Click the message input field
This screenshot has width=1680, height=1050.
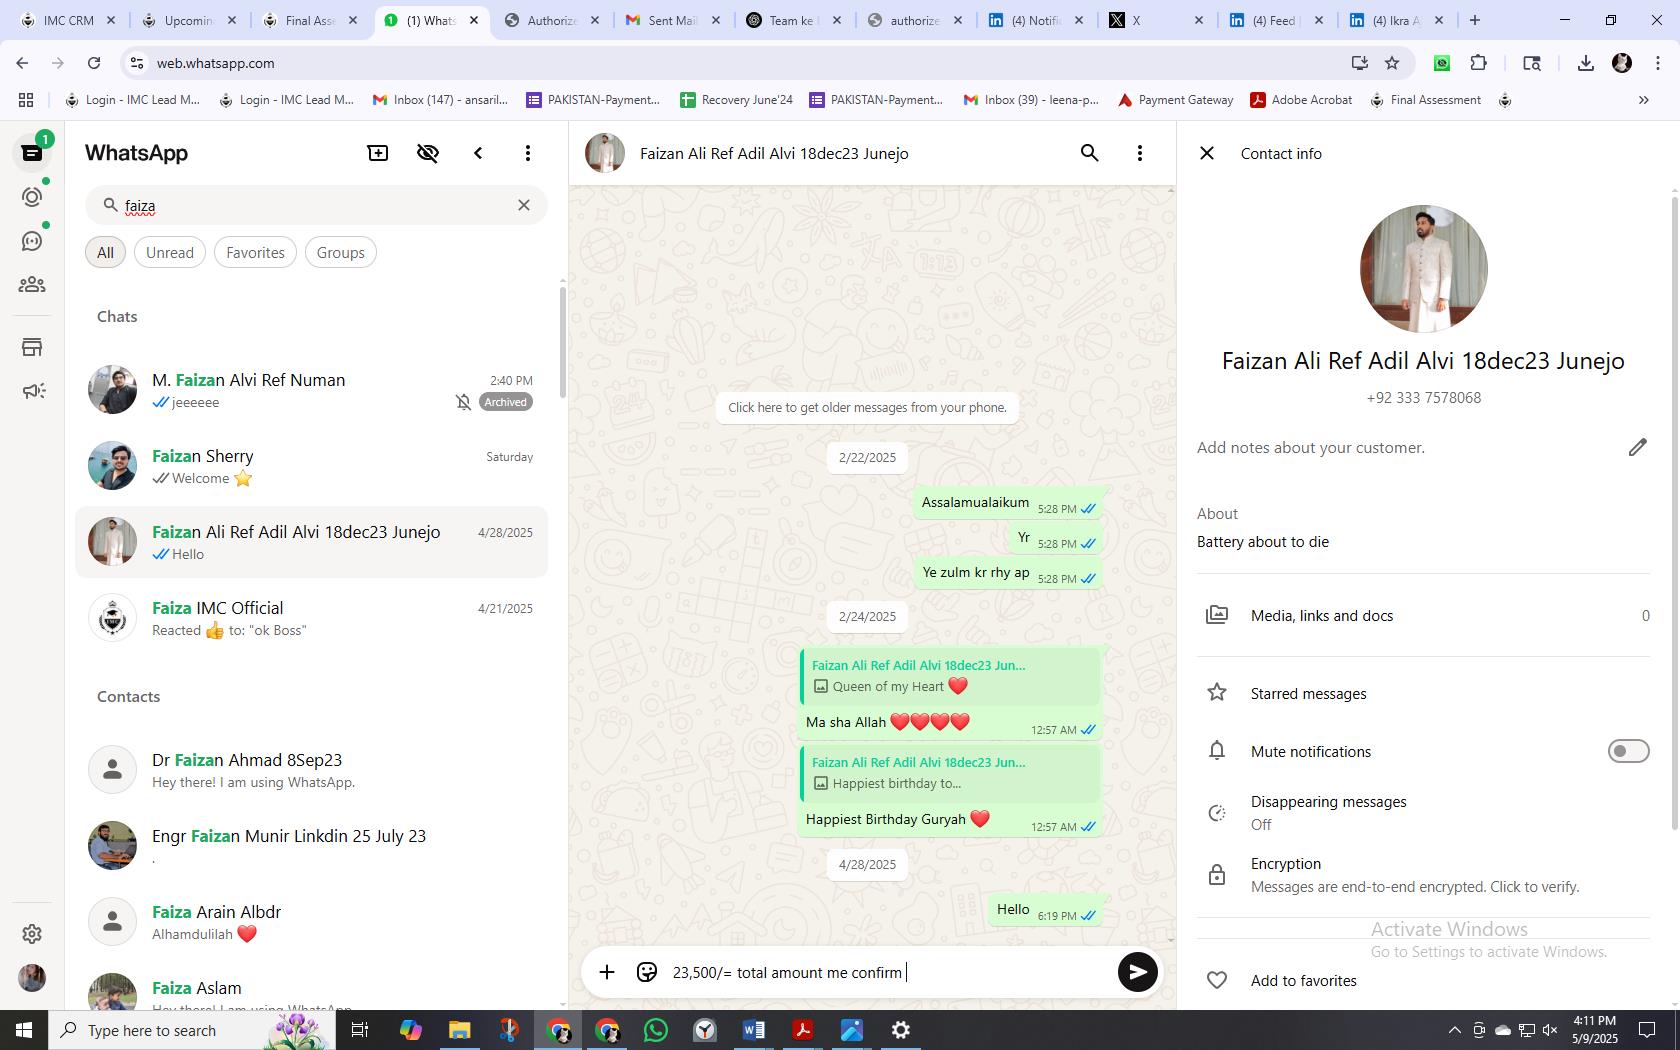[890, 972]
